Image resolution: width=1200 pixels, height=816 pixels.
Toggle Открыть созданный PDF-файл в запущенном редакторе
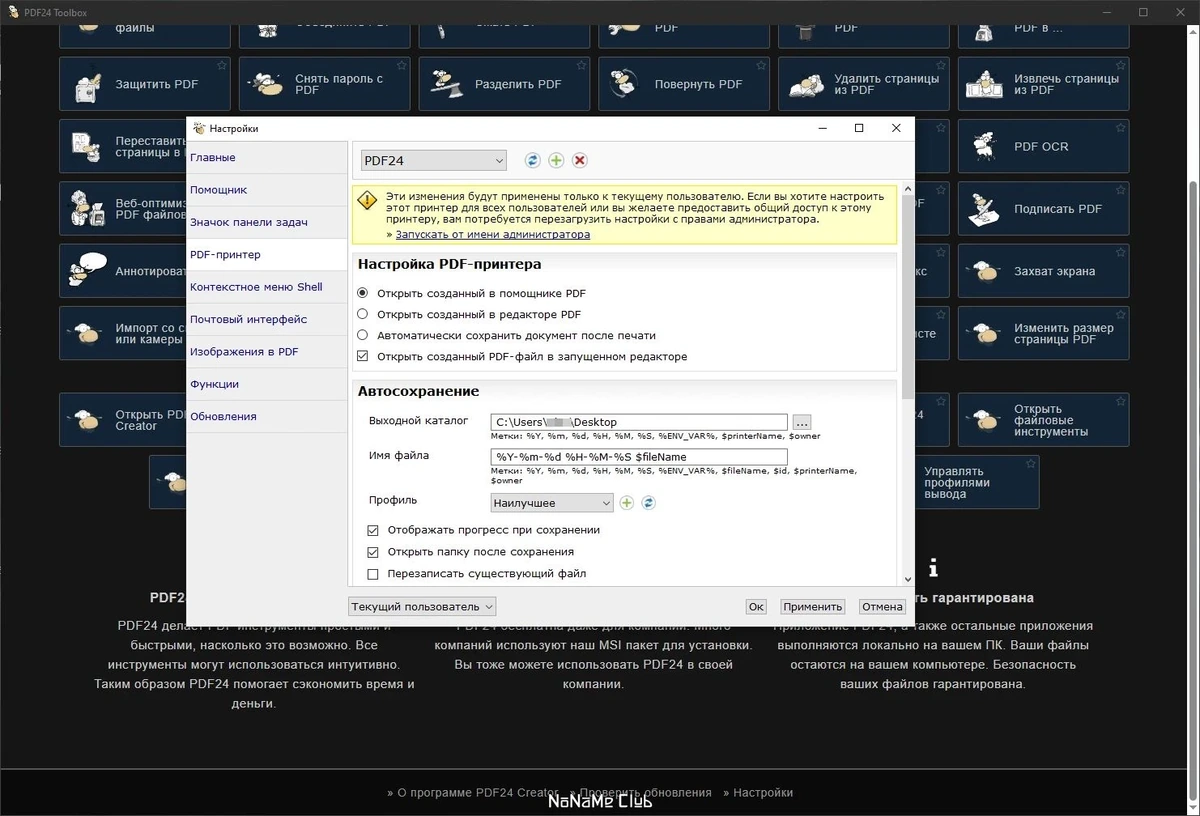[363, 356]
